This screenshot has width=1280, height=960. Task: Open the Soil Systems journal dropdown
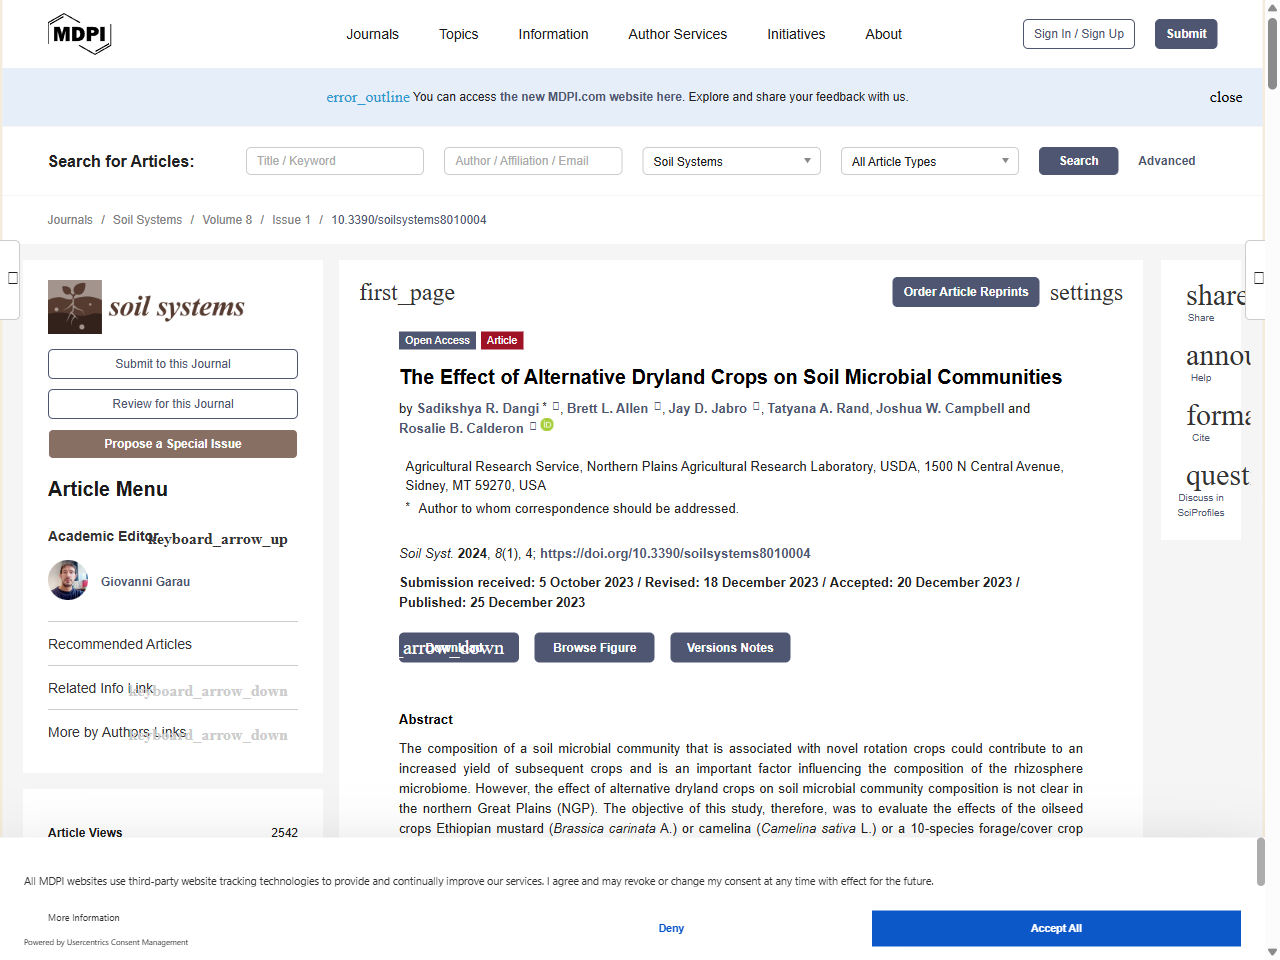731,161
